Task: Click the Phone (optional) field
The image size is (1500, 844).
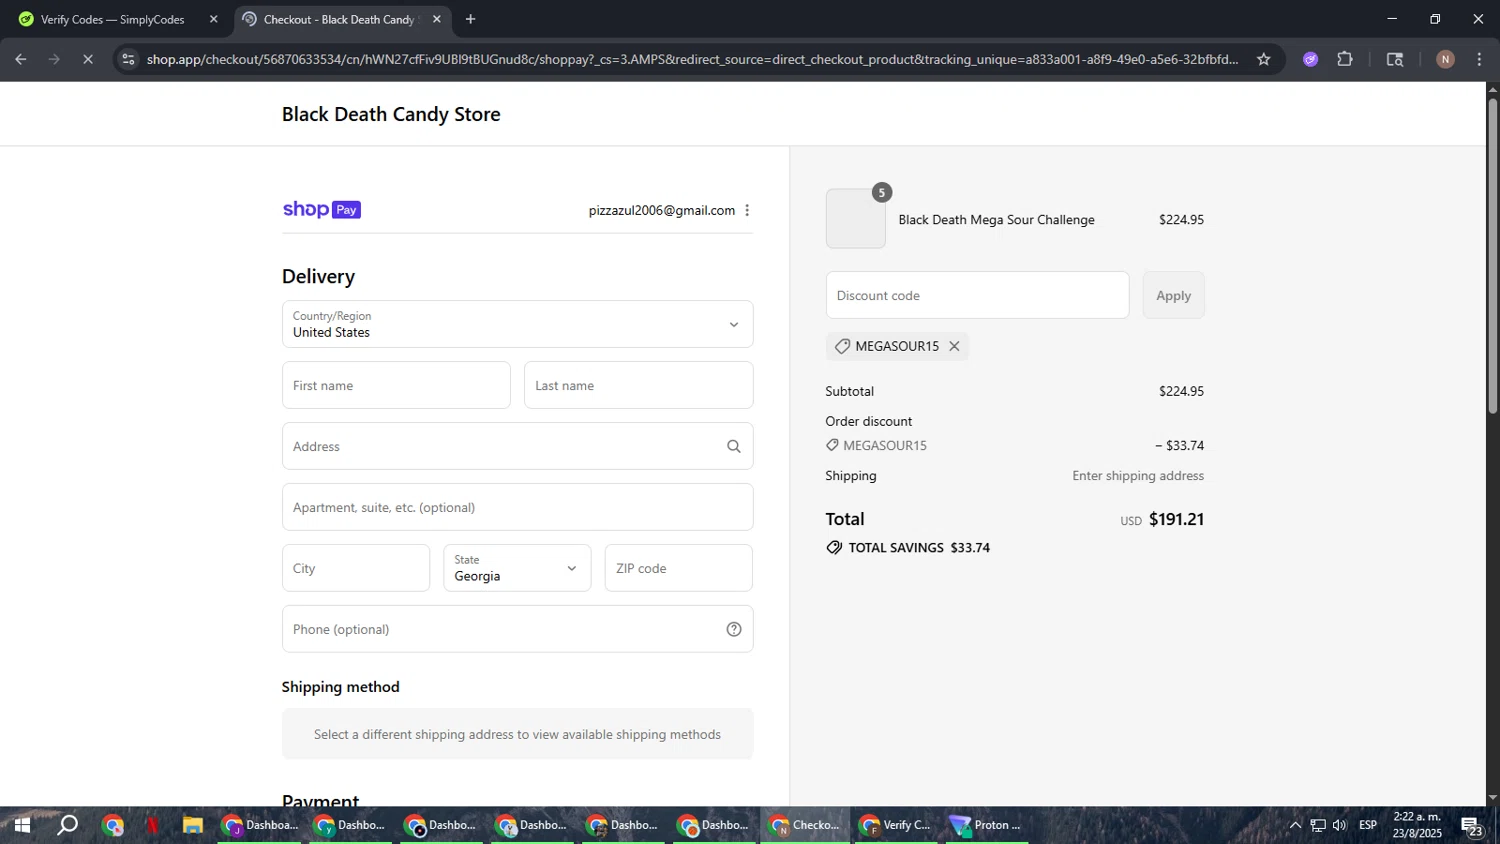Action: pyautogui.click(x=517, y=629)
